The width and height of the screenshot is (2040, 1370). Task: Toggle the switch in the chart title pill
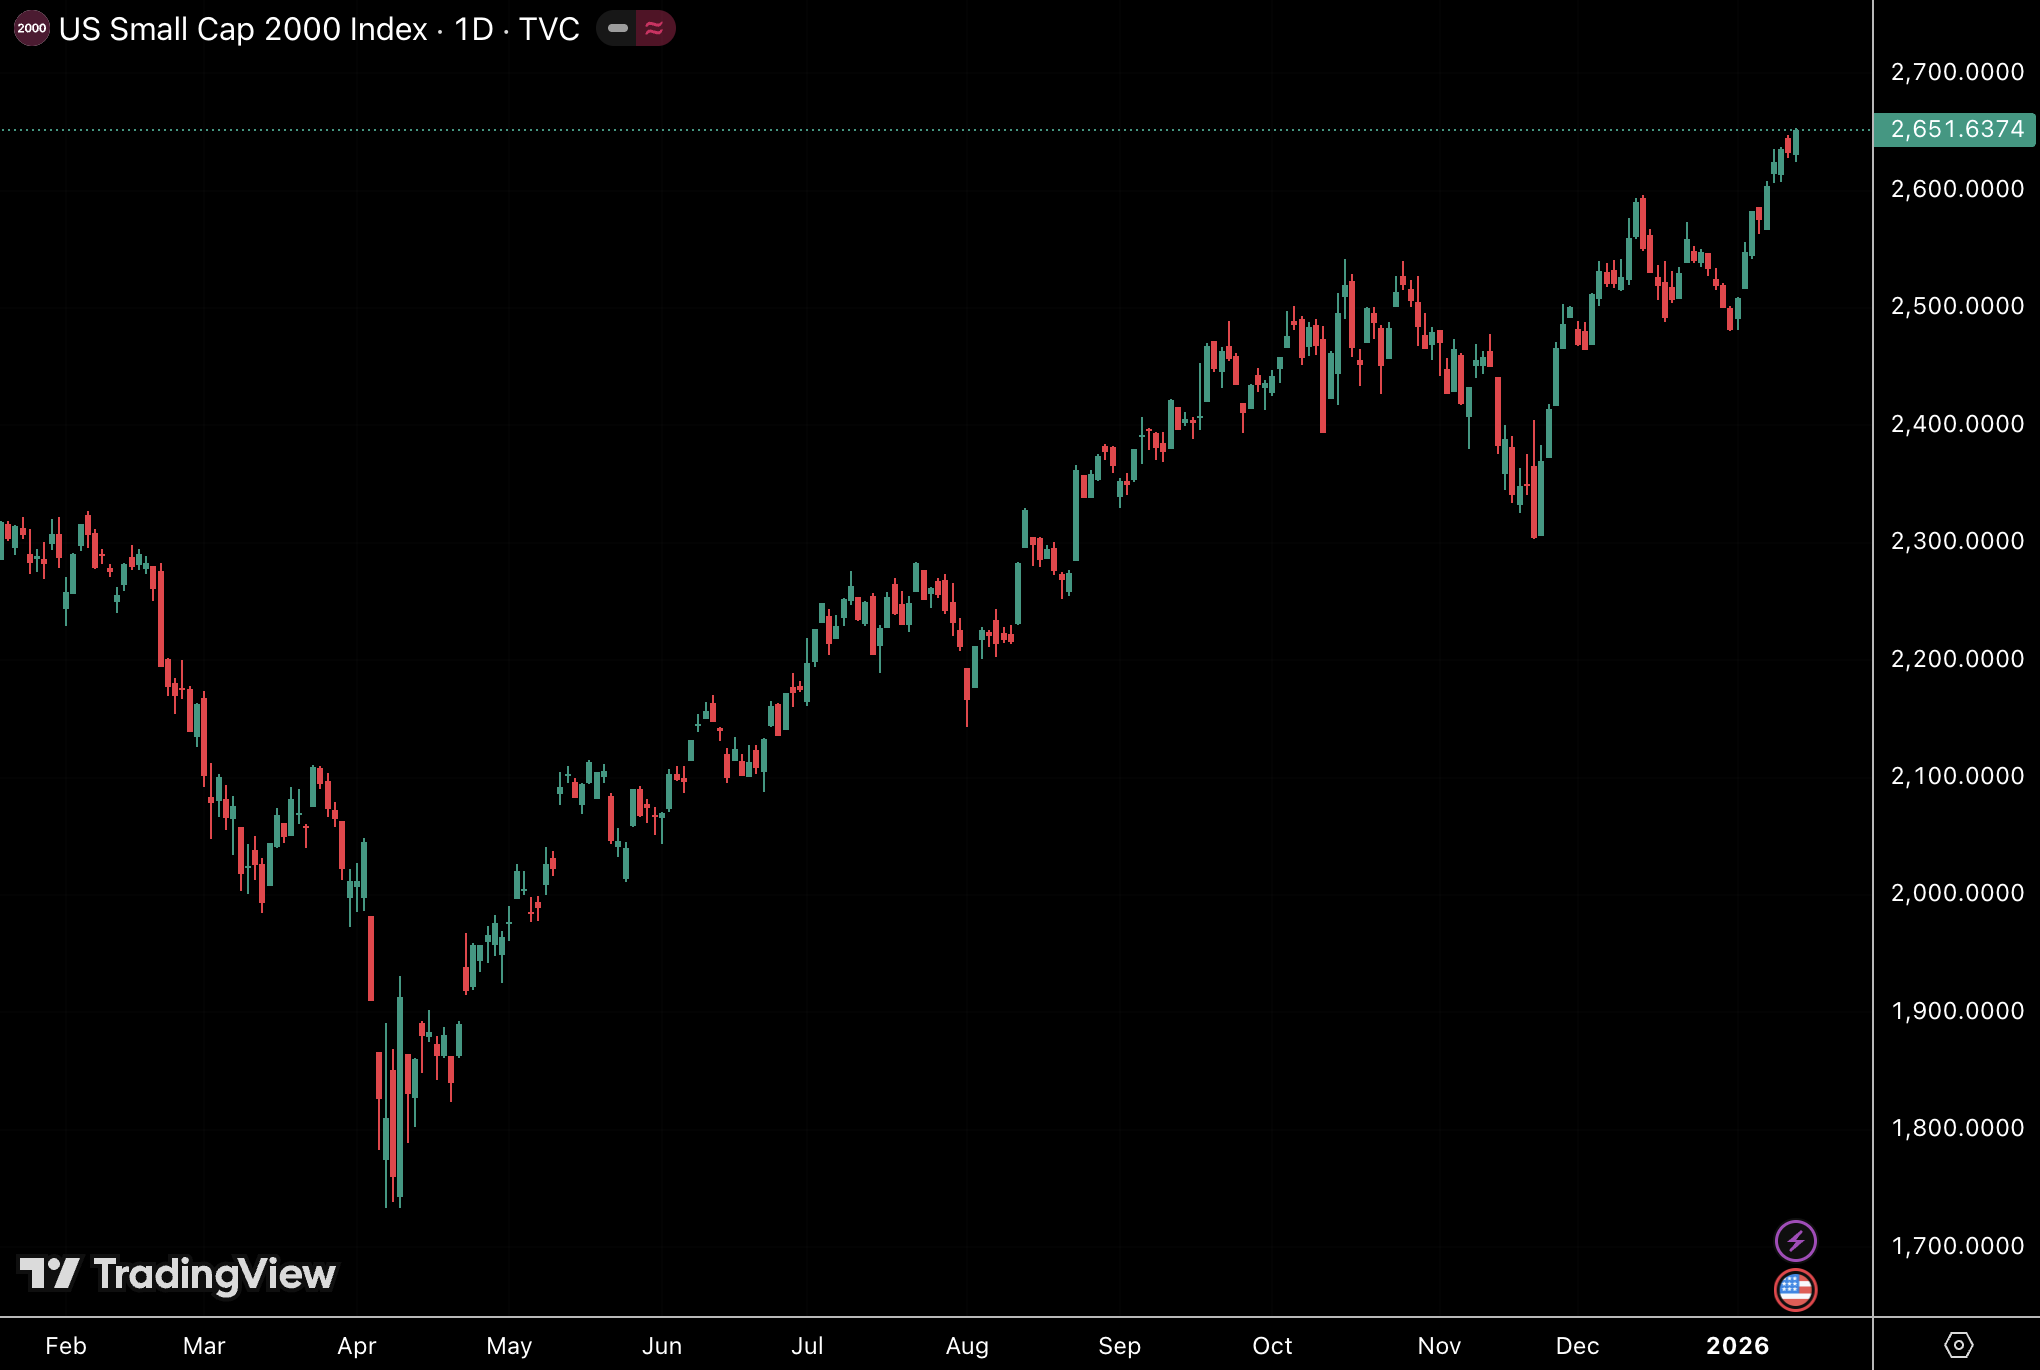tap(636, 29)
